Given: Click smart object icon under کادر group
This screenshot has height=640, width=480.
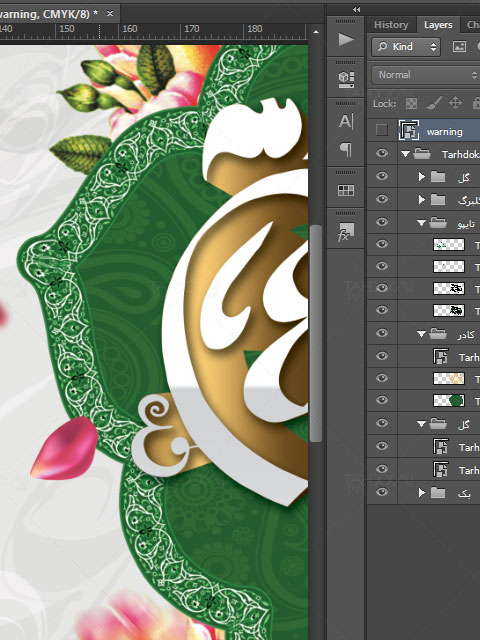Looking at the screenshot, I should (440, 356).
